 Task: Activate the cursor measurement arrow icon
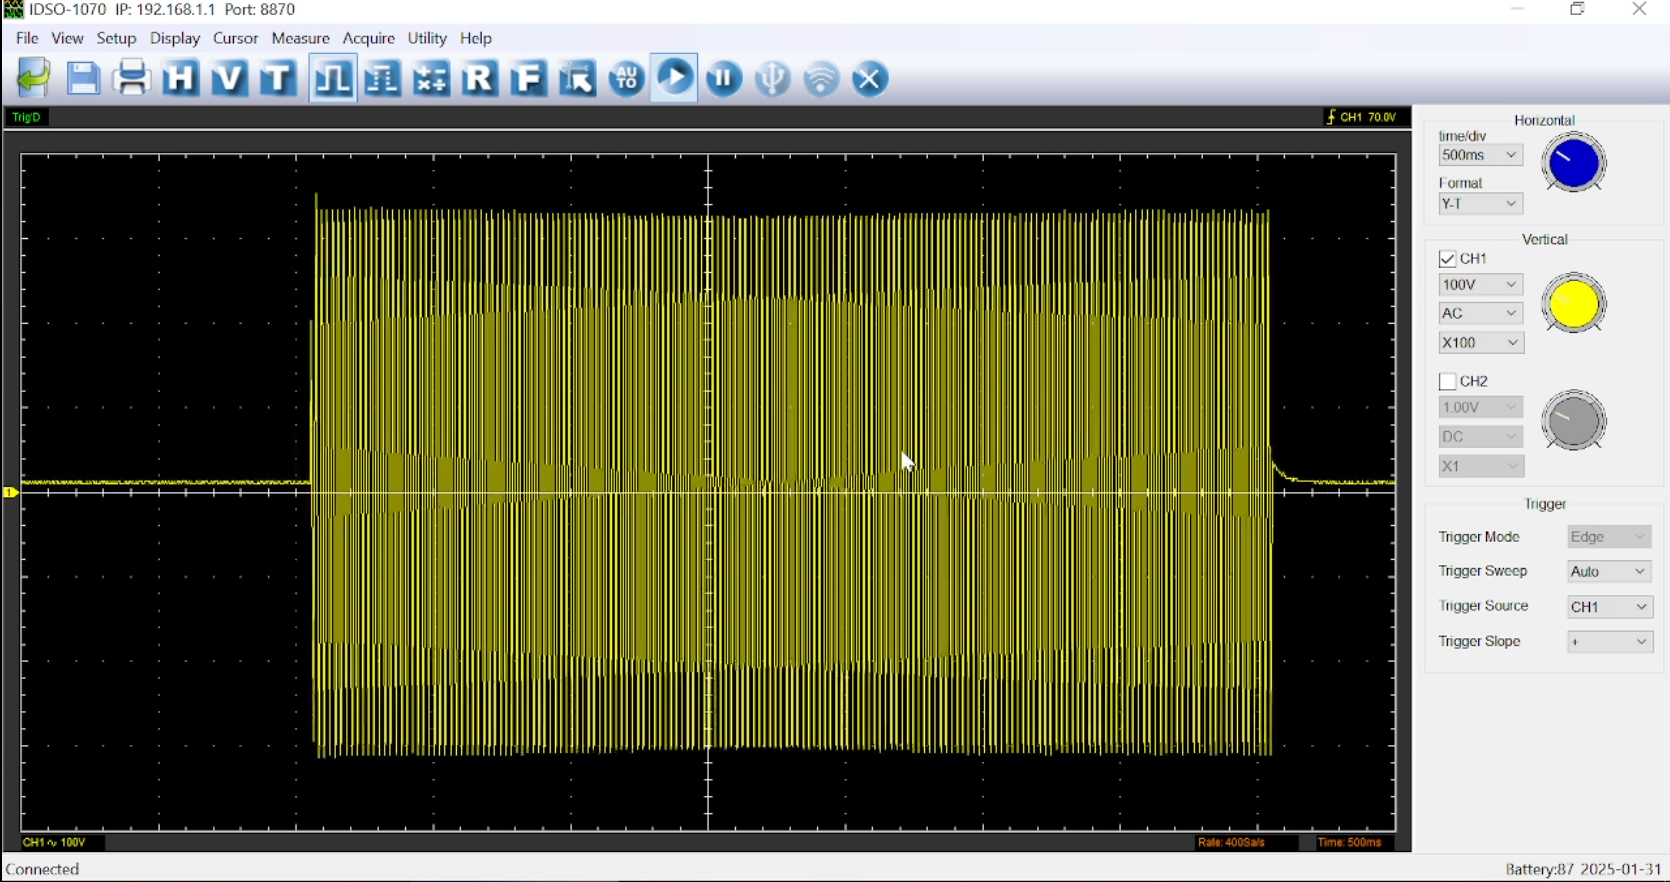point(578,78)
